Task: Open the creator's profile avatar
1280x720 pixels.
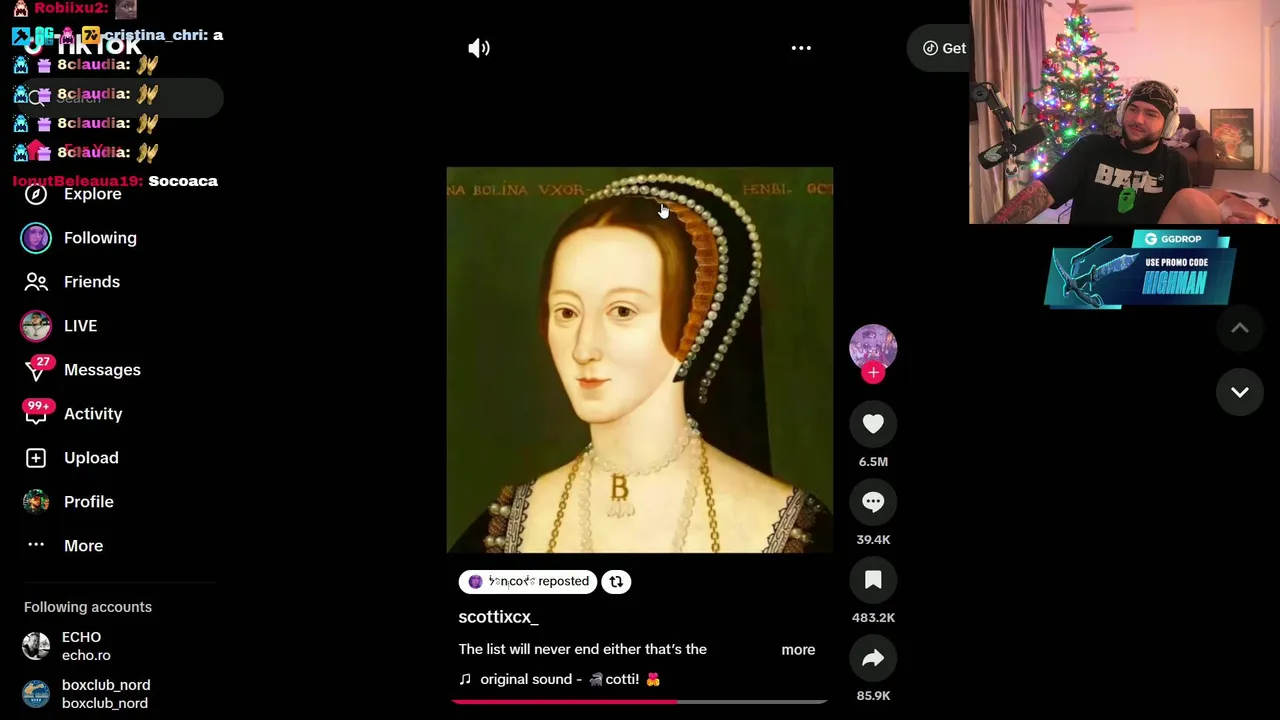Action: [x=873, y=347]
